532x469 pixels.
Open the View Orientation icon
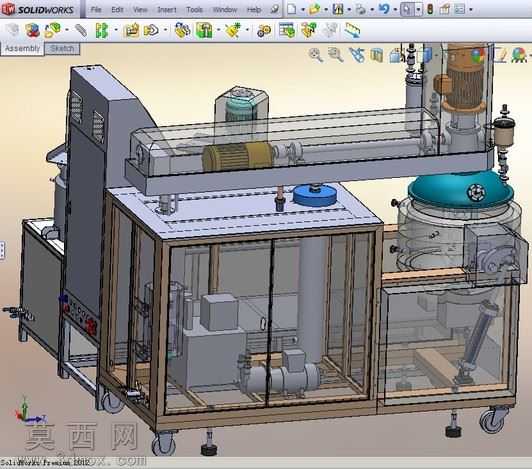click(x=395, y=55)
